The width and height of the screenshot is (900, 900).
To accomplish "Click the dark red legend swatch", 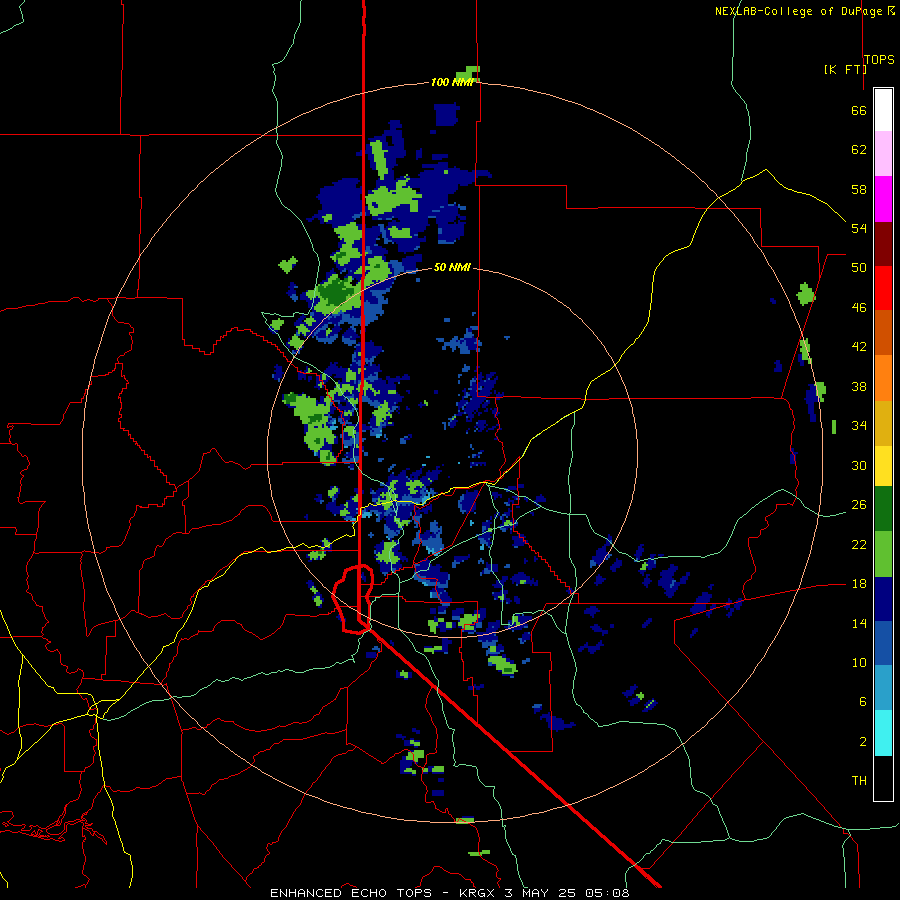I will point(883,244).
